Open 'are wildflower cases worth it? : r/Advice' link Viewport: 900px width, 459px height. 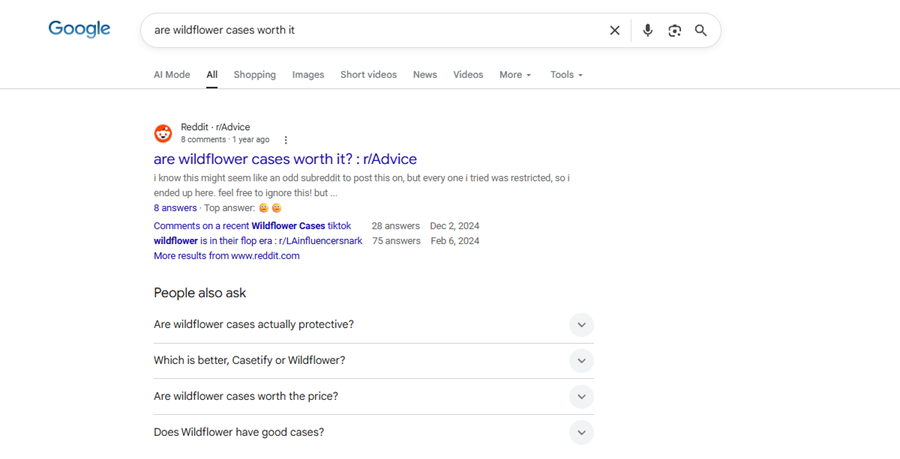pyautogui.click(x=285, y=159)
